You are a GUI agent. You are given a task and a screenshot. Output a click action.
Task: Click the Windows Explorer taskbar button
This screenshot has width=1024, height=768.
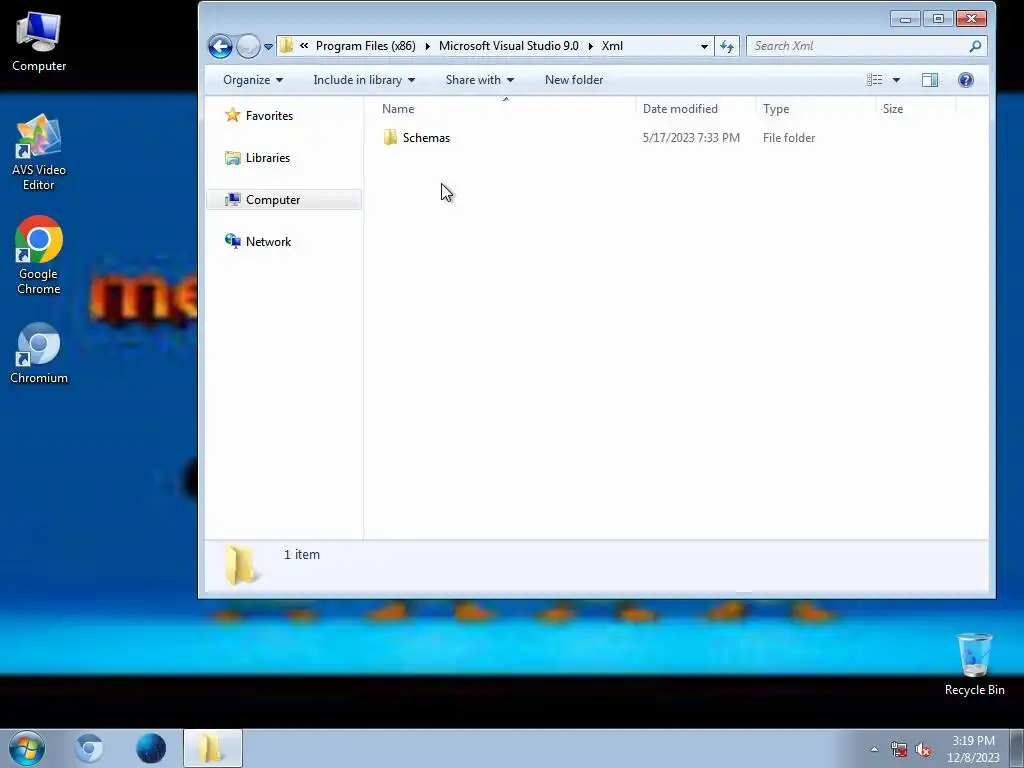pos(213,748)
